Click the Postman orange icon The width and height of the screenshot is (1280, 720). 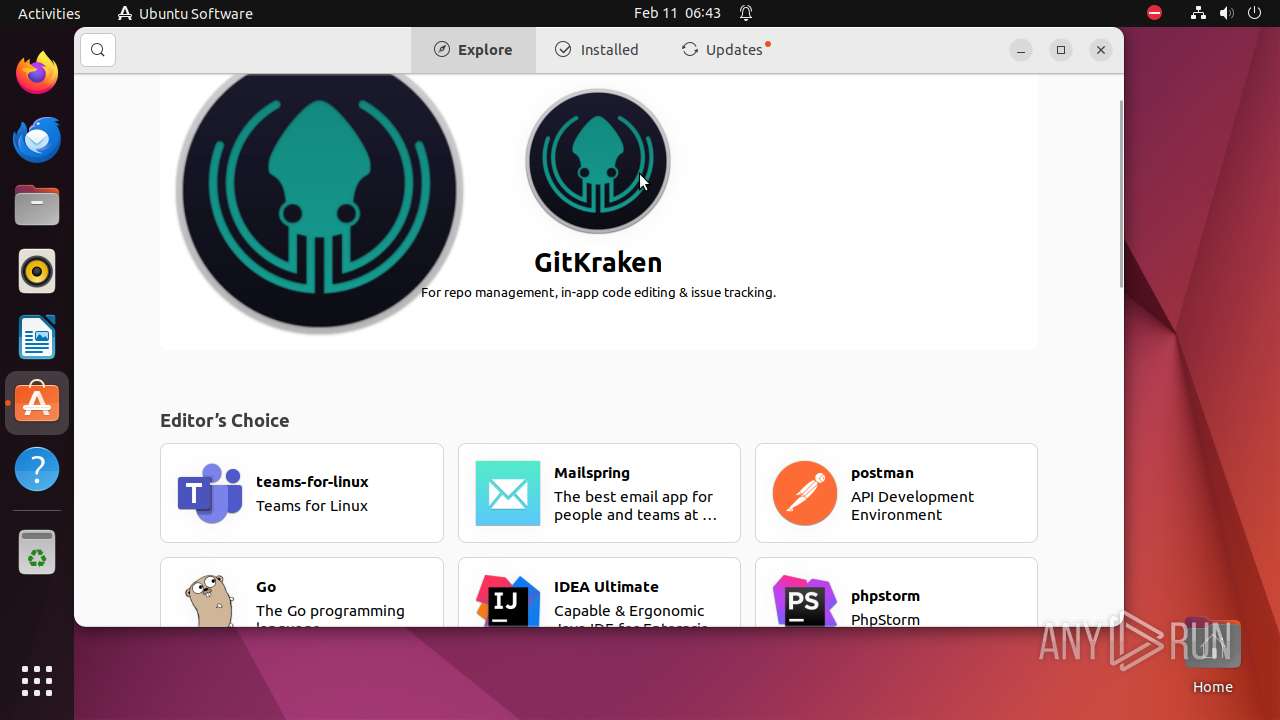pos(805,493)
